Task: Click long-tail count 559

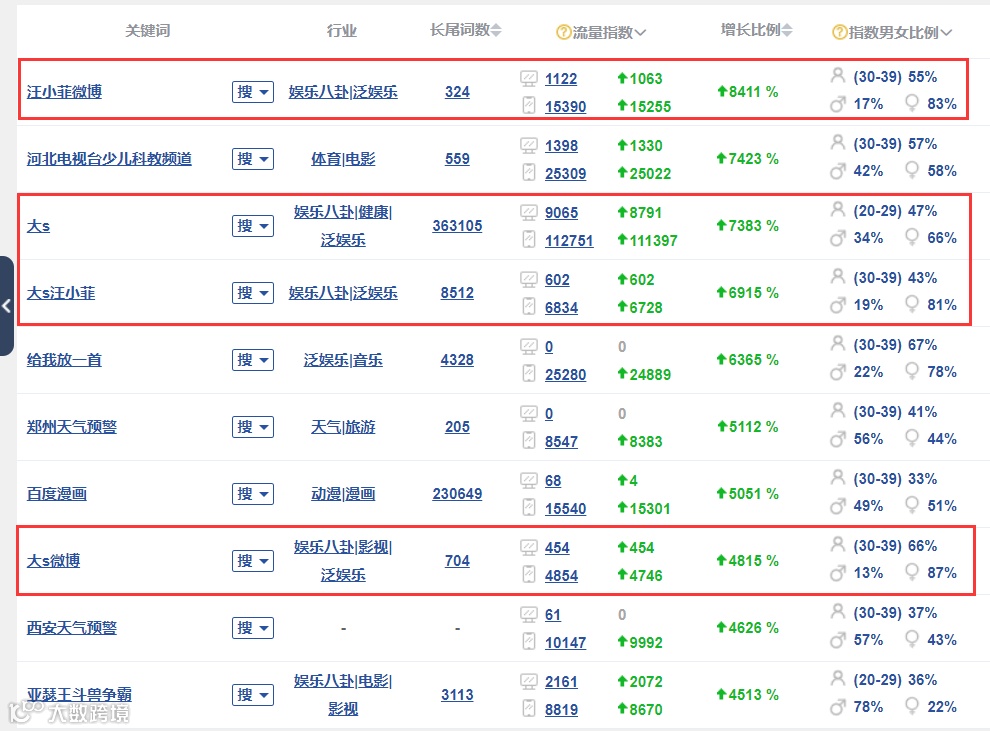Action: point(457,159)
